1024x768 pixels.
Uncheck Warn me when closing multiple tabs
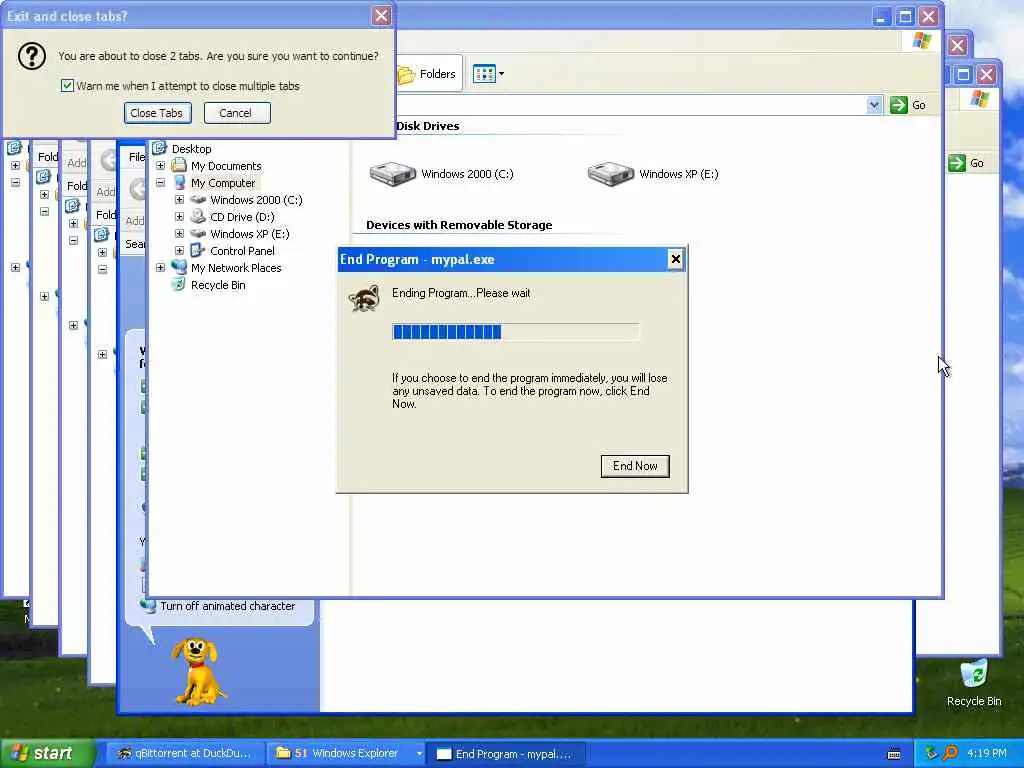[67, 86]
